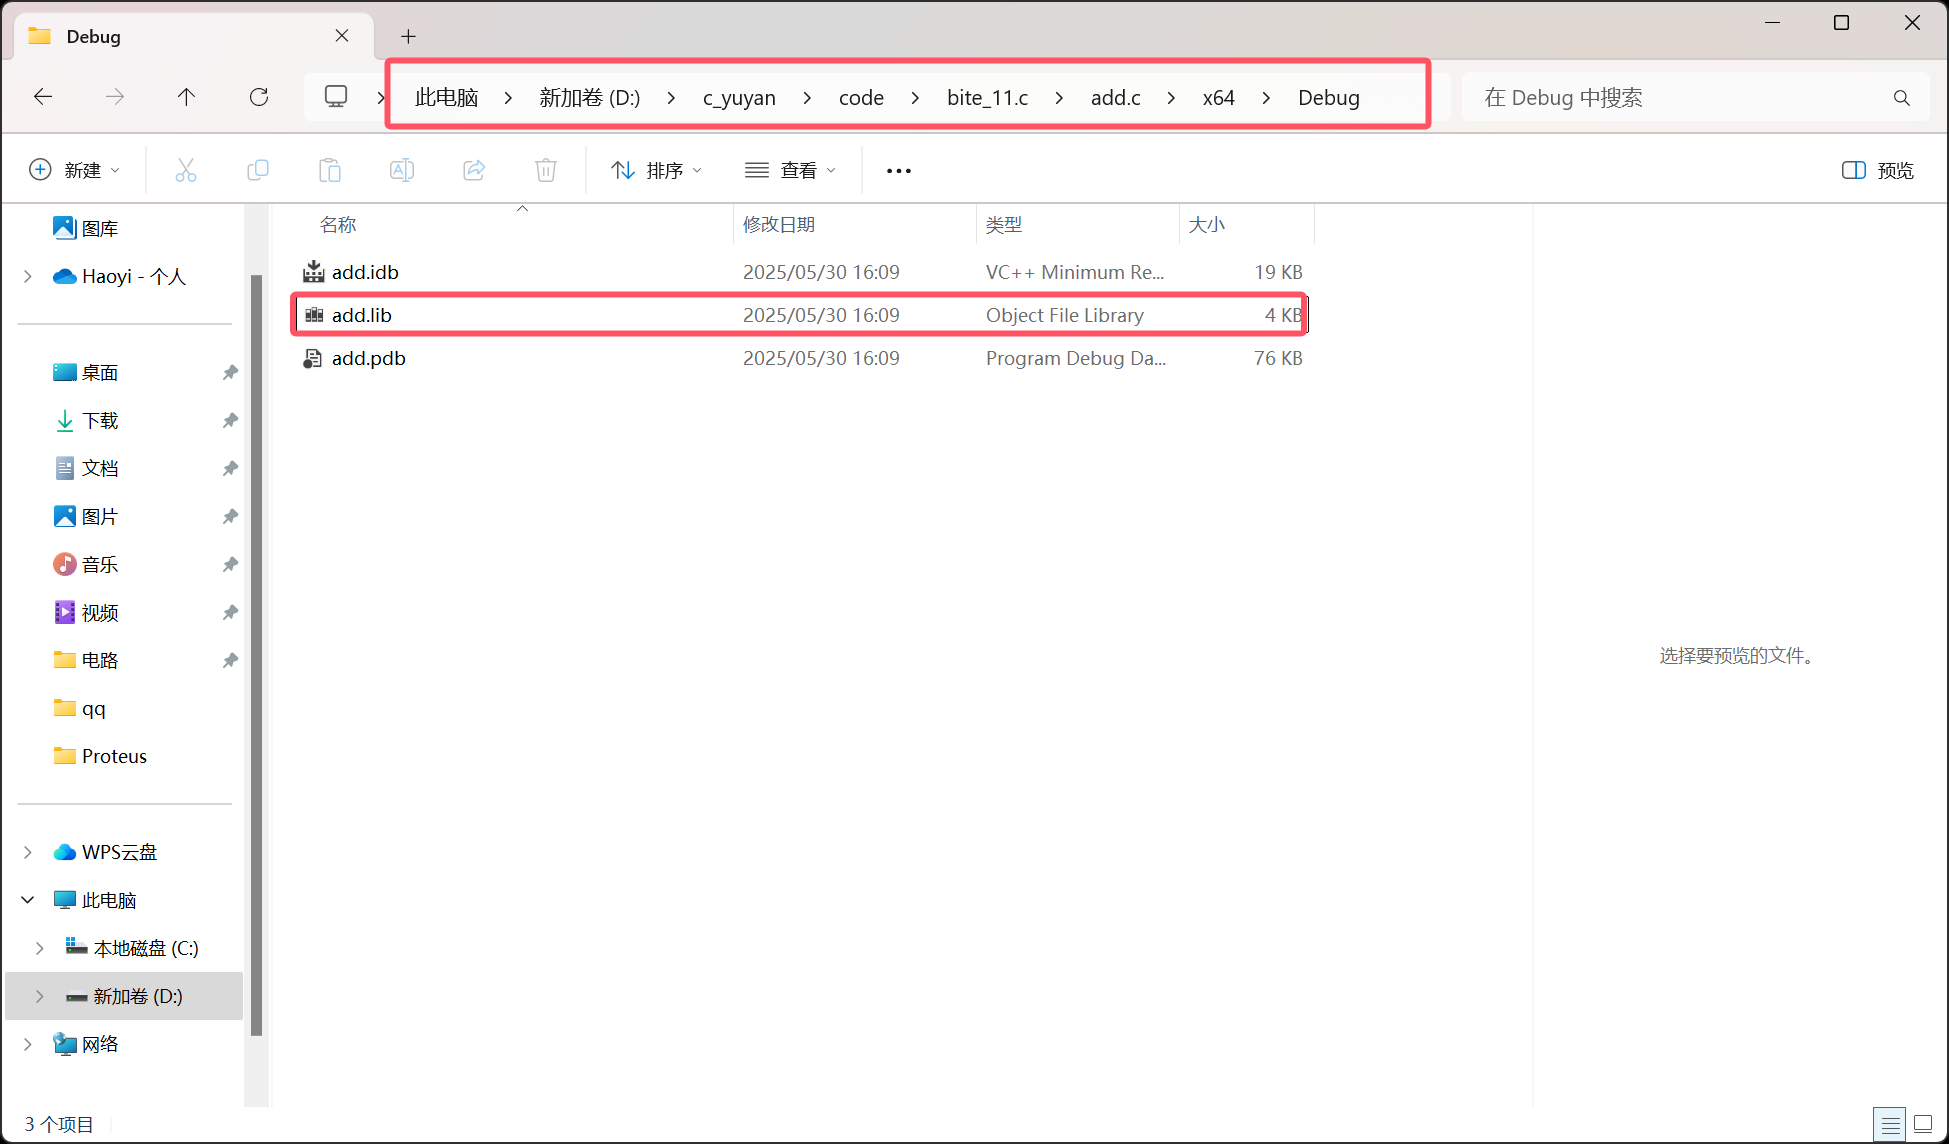Open the Sort dropdown menu

click(x=657, y=170)
